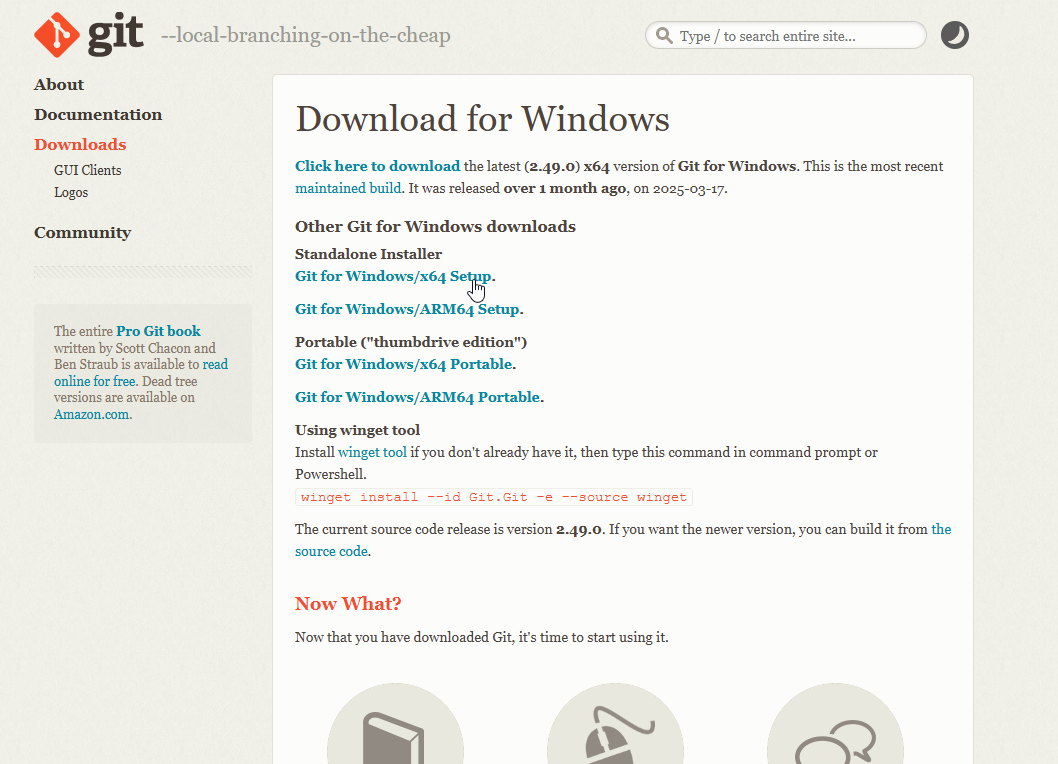Visit the Amazon.com link

pyautogui.click(x=92, y=414)
